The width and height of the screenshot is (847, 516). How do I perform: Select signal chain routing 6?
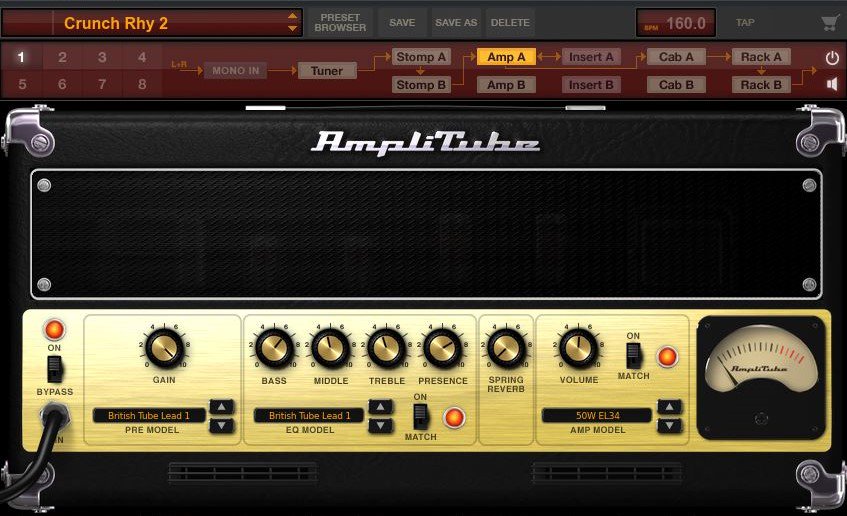[x=62, y=84]
